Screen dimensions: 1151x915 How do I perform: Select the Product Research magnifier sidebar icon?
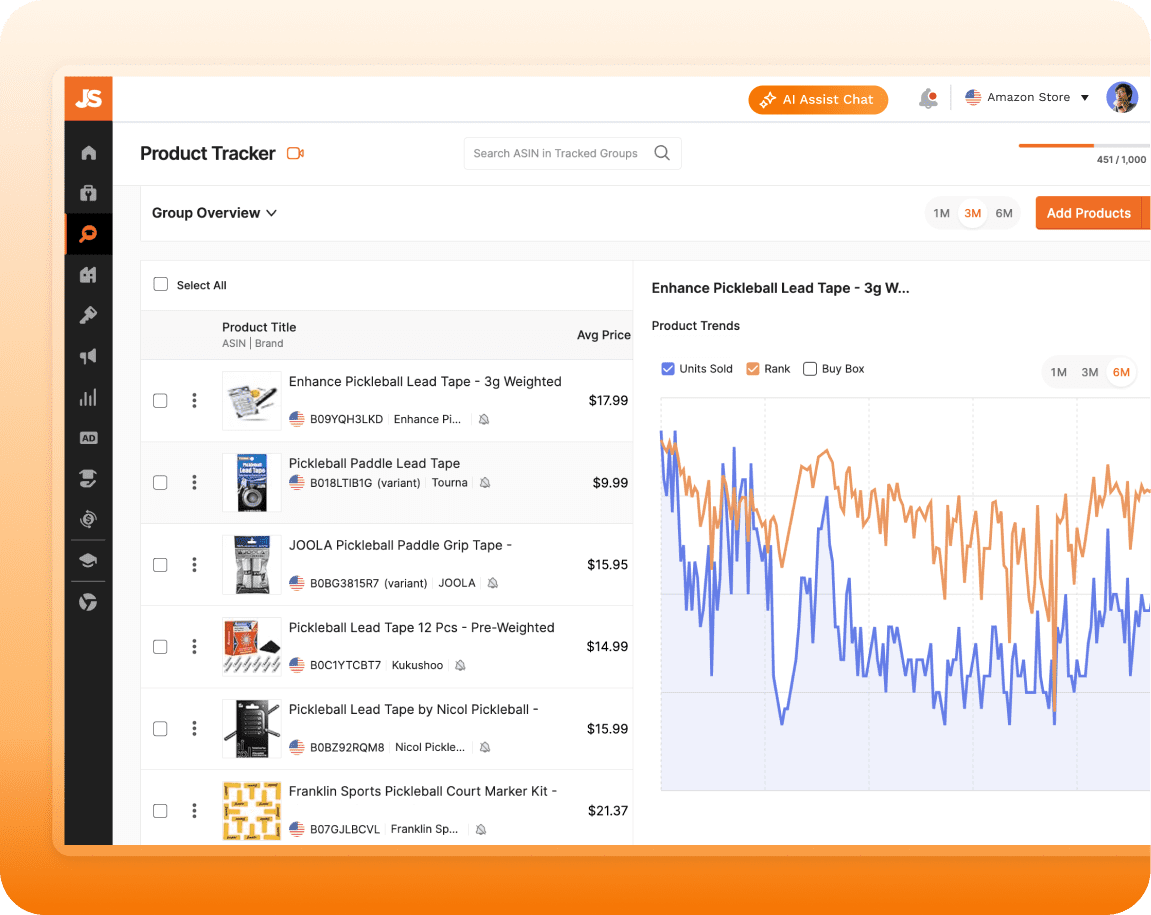(x=88, y=234)
